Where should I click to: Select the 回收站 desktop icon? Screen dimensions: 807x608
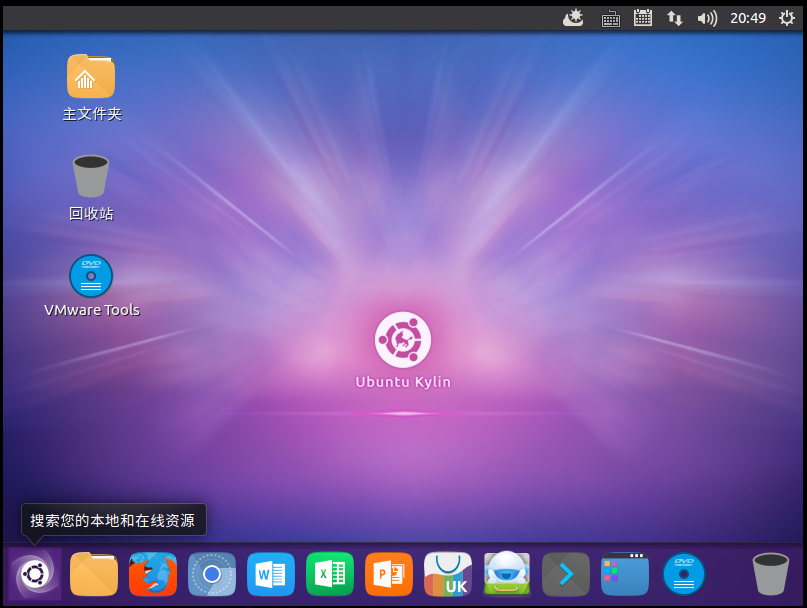(91, 176)
